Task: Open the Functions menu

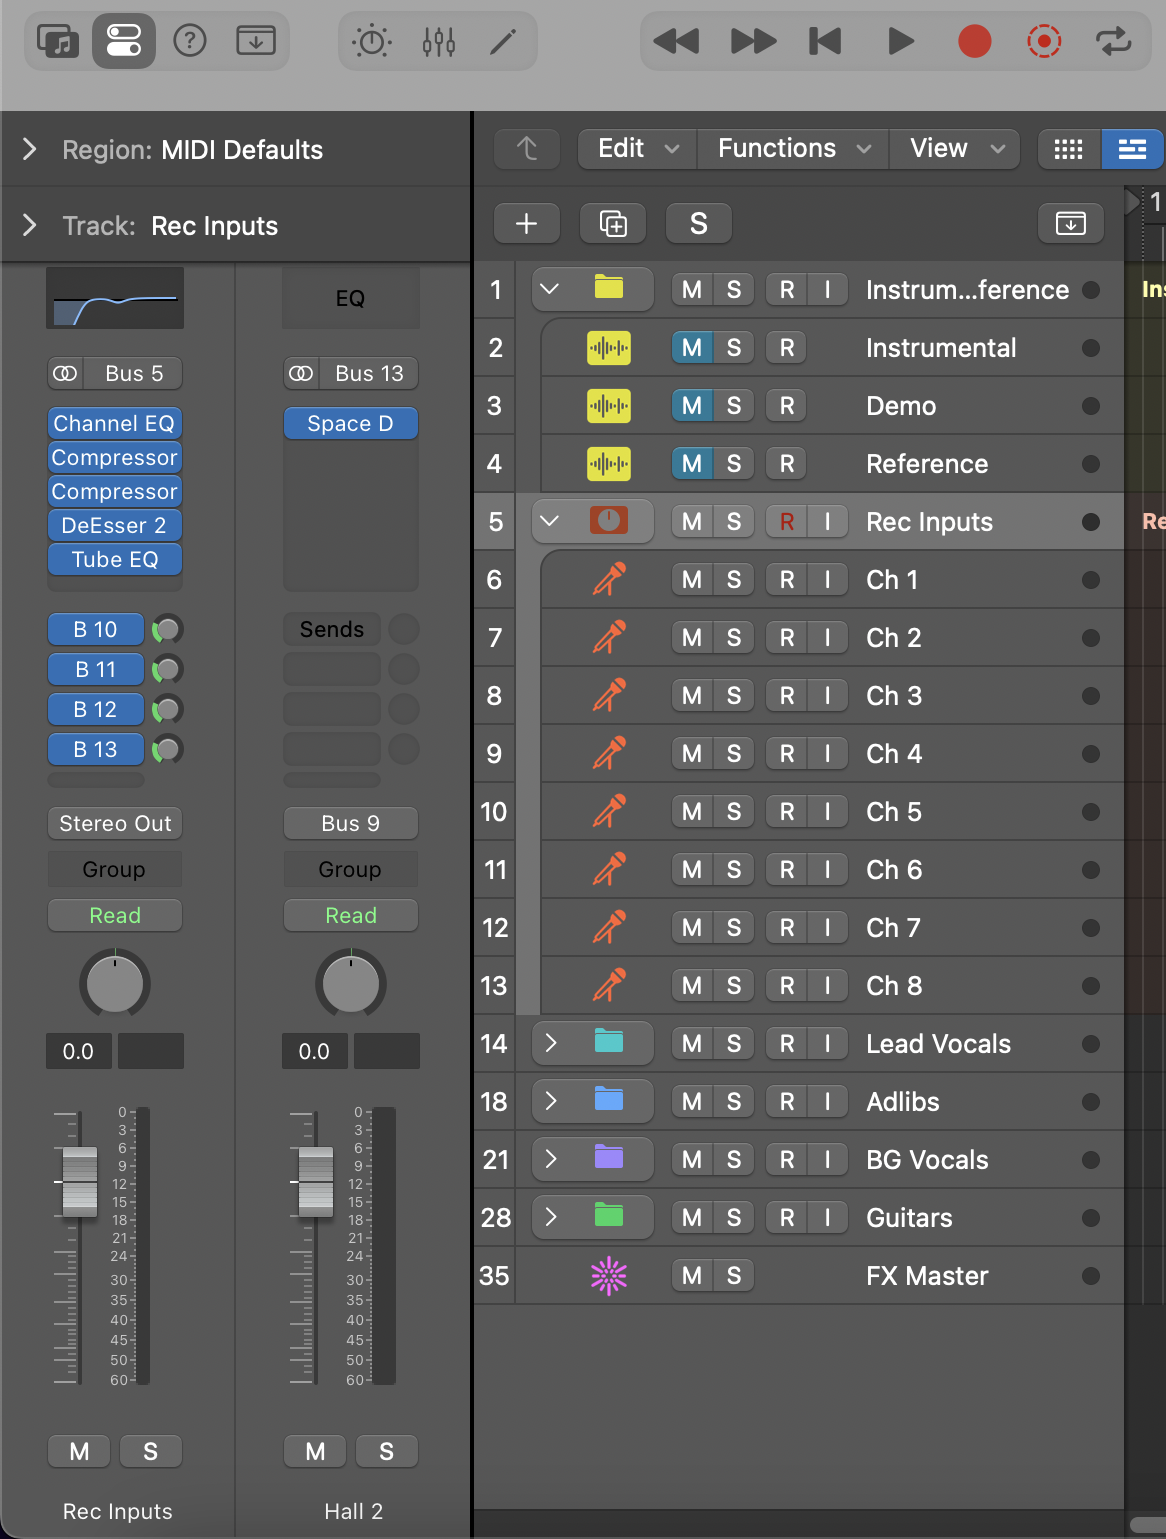Action: point(794,149)
